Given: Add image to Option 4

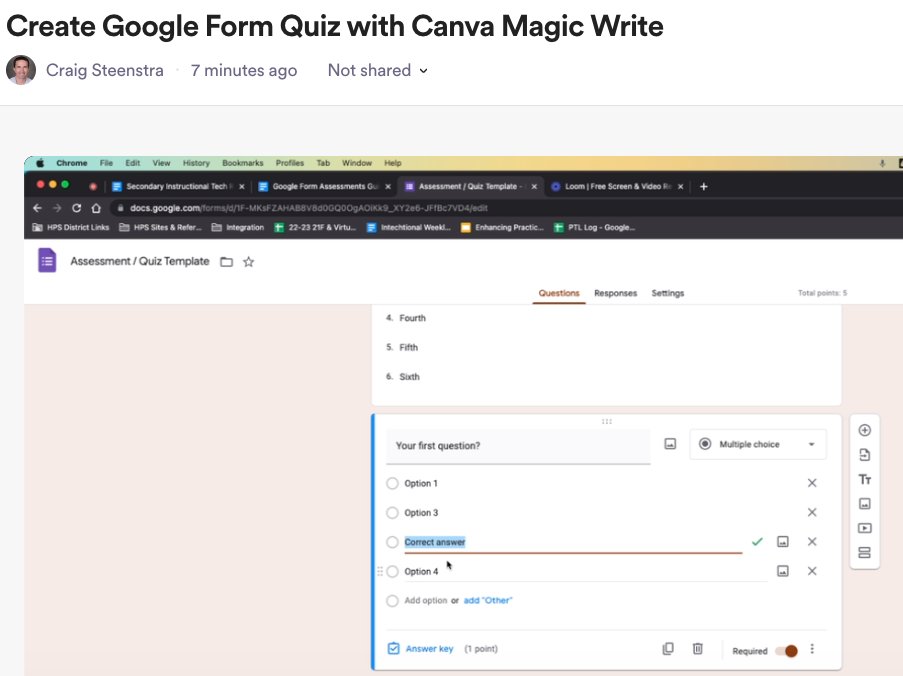Looking at the screenshot, I should tap(783, 571).
